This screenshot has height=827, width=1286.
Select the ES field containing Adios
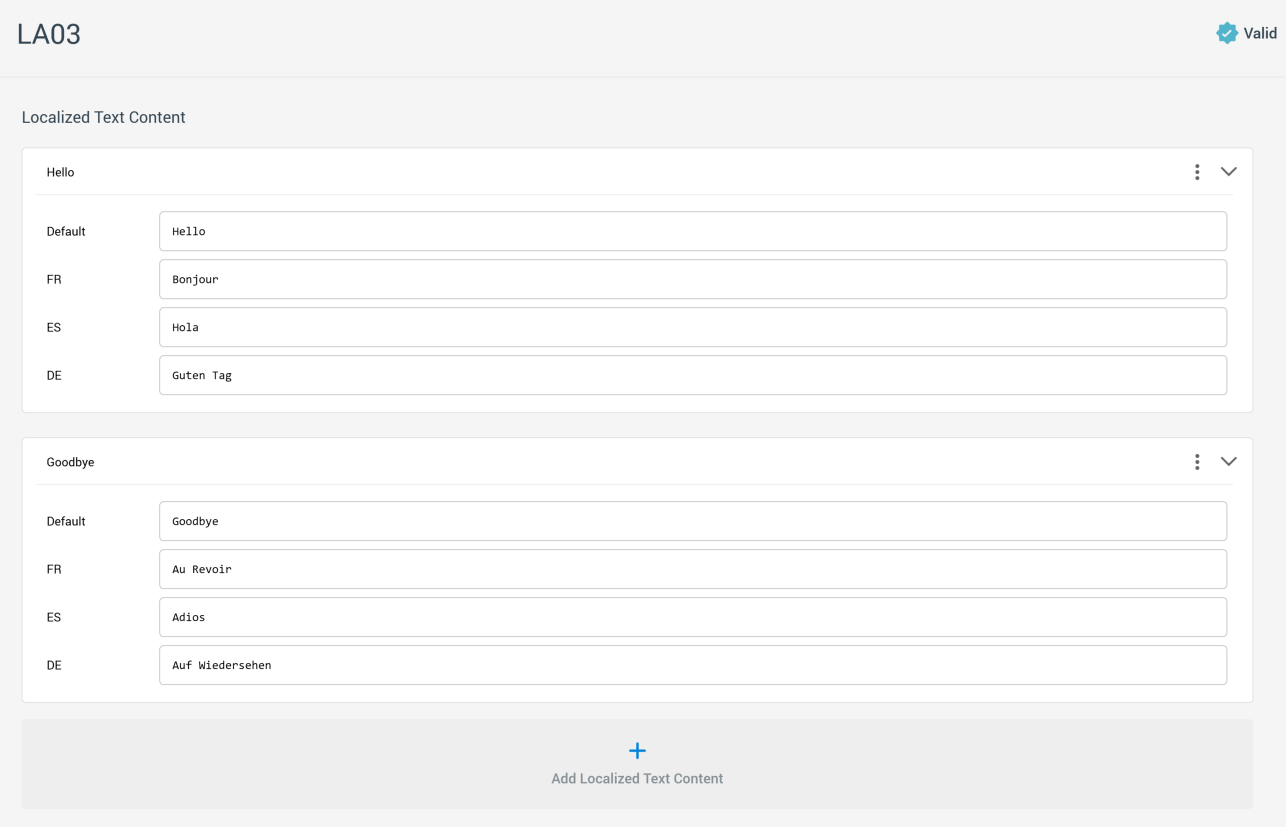692,617
